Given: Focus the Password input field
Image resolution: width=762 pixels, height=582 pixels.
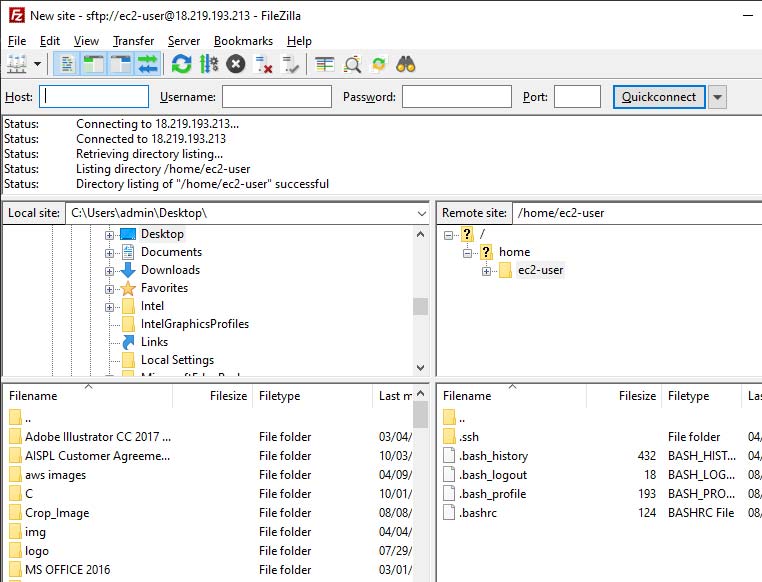Looking at the screenshot, I should (457, 97).
